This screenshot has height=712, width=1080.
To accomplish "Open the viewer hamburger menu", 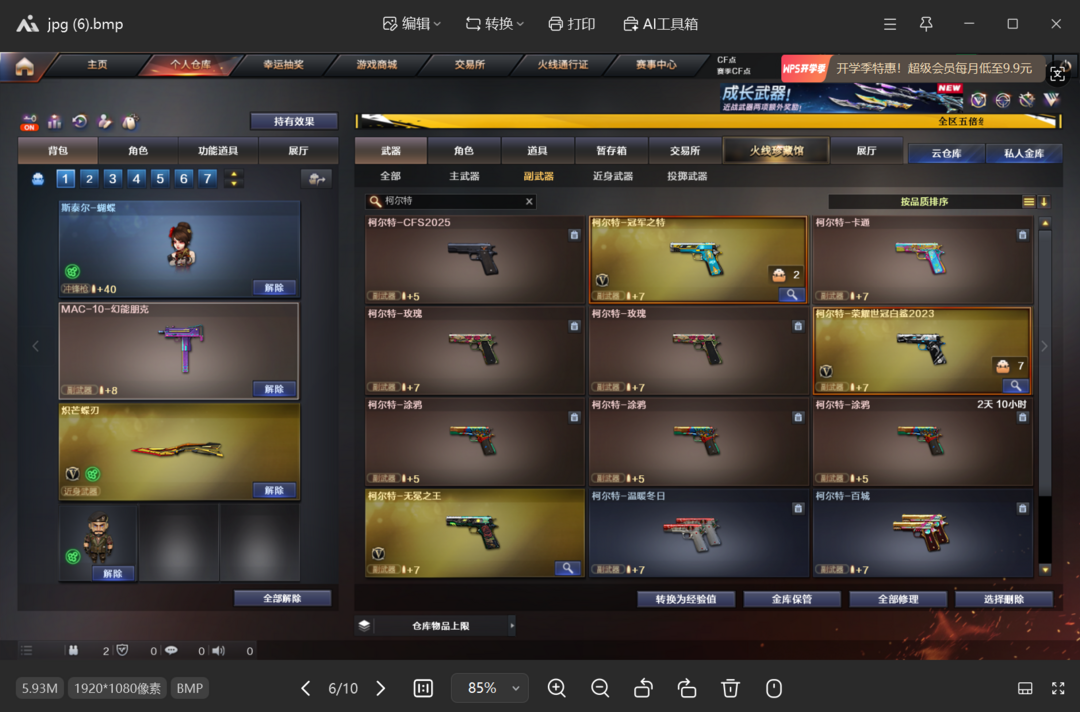I will click(890, 24).
